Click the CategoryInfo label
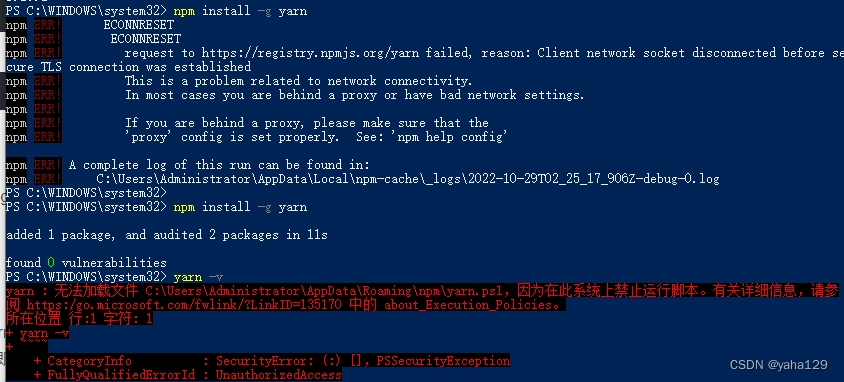The image size is (844, 382). tap(89, 360)
